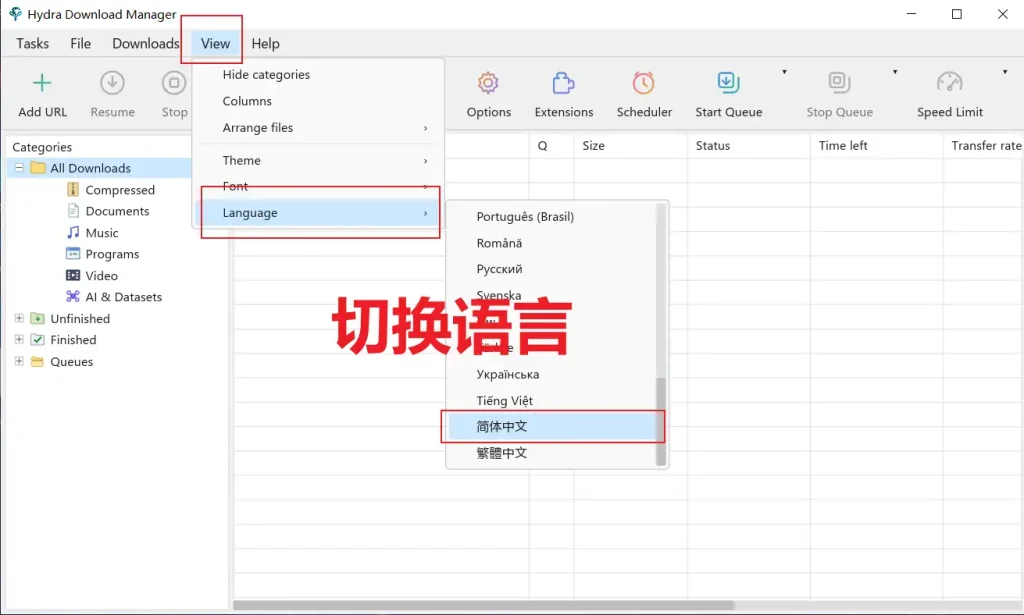Open the Downloads menu
Screen dimensions: 1024x615
point(145,44)
